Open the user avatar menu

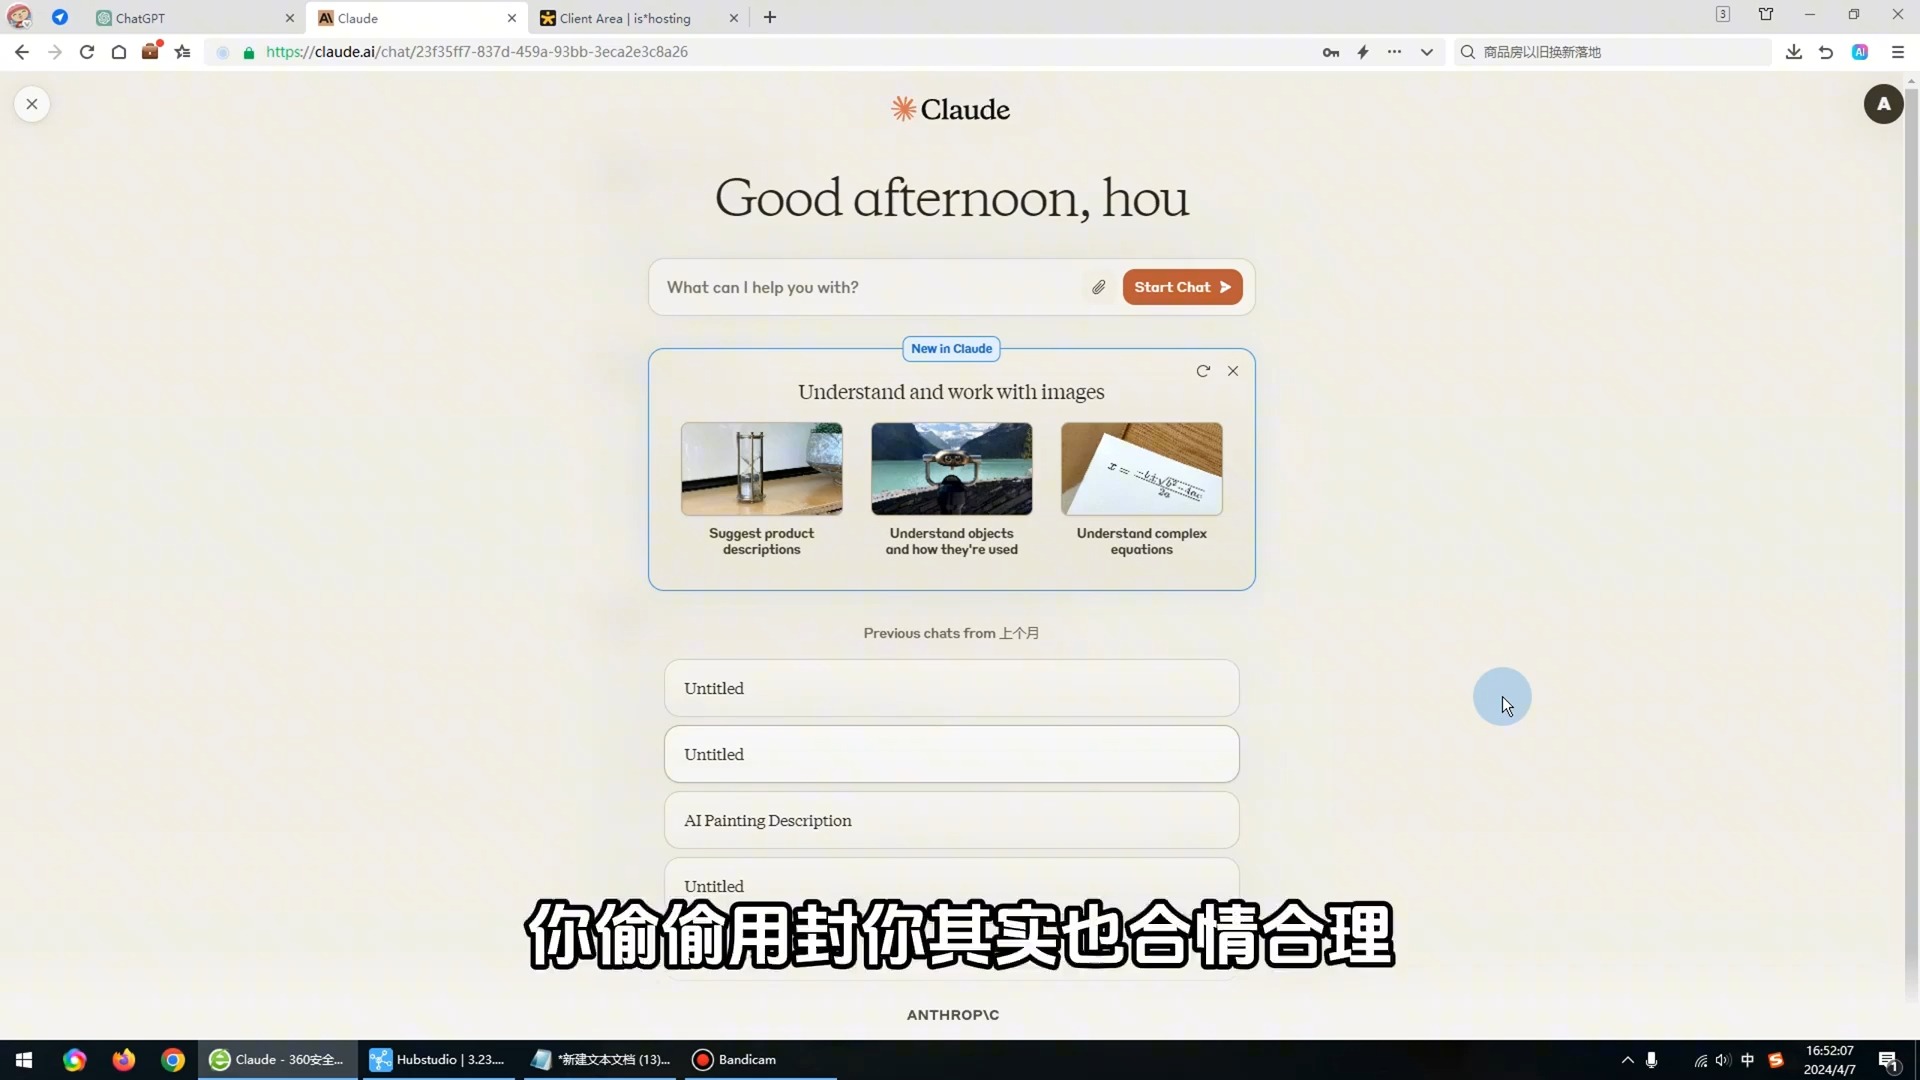pos(1883,104)
